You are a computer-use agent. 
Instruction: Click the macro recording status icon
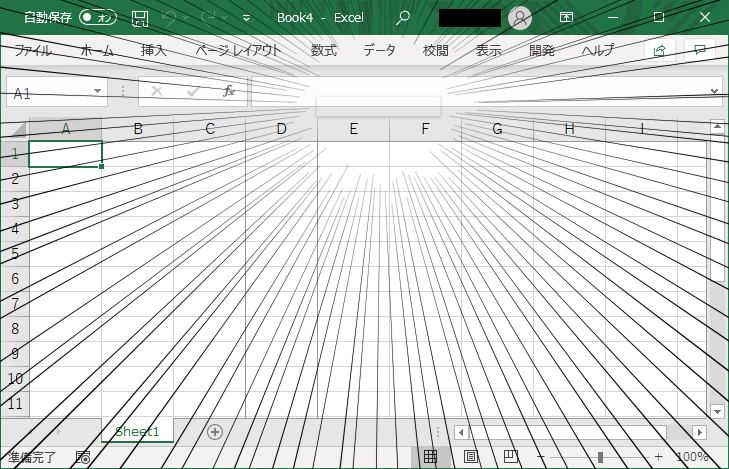pyautogui.click(x=83, y=457)
